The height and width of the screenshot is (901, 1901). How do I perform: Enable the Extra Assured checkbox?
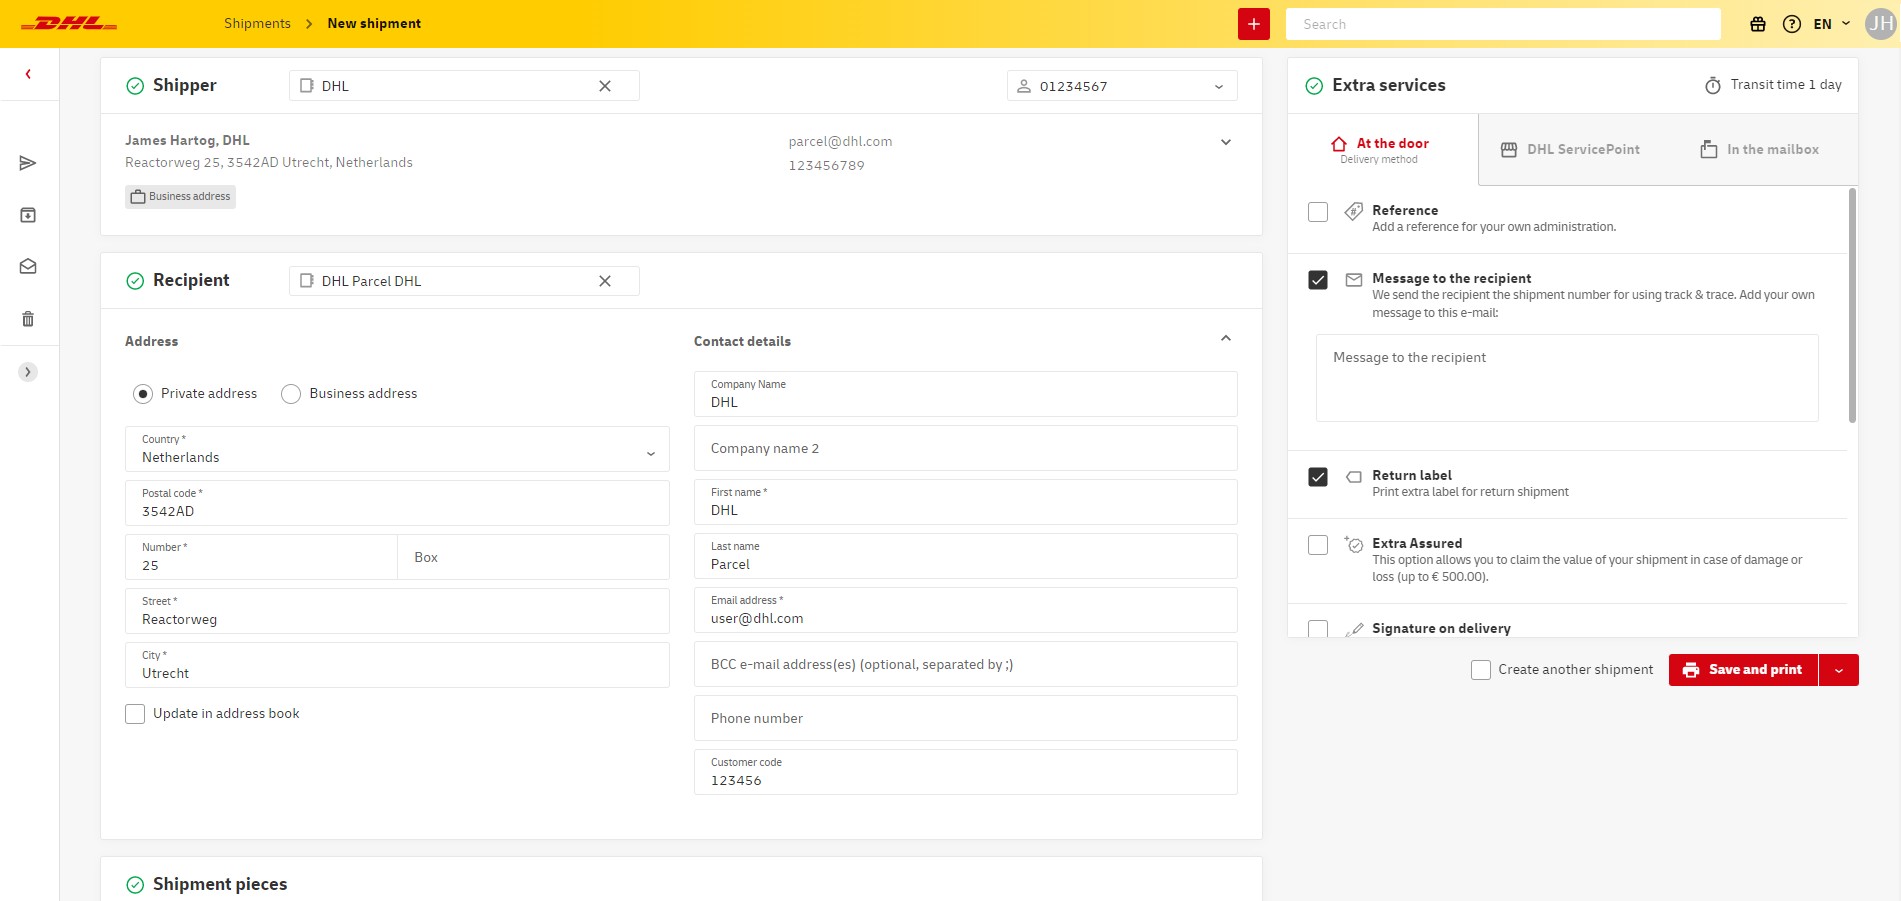click(x=1318, y=545)
